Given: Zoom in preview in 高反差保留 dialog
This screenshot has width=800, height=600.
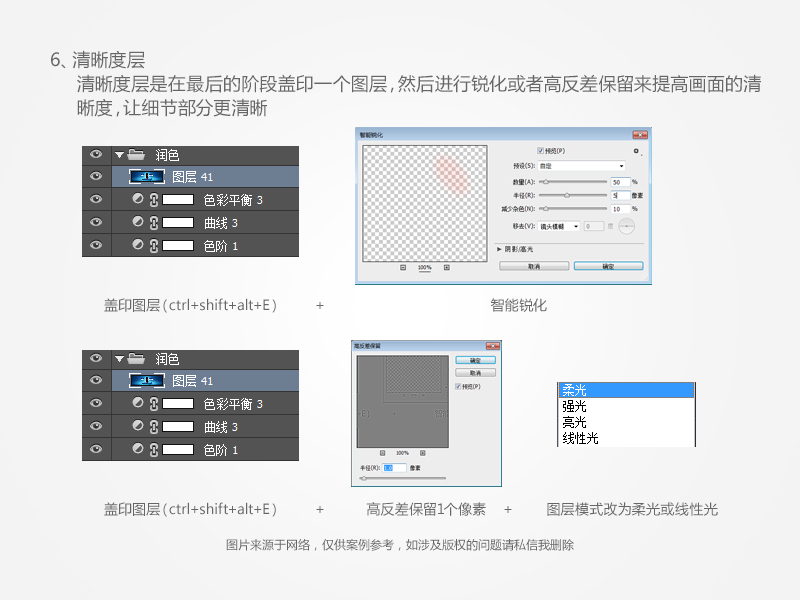Looking at the screenshot, I should click(423, 453).
